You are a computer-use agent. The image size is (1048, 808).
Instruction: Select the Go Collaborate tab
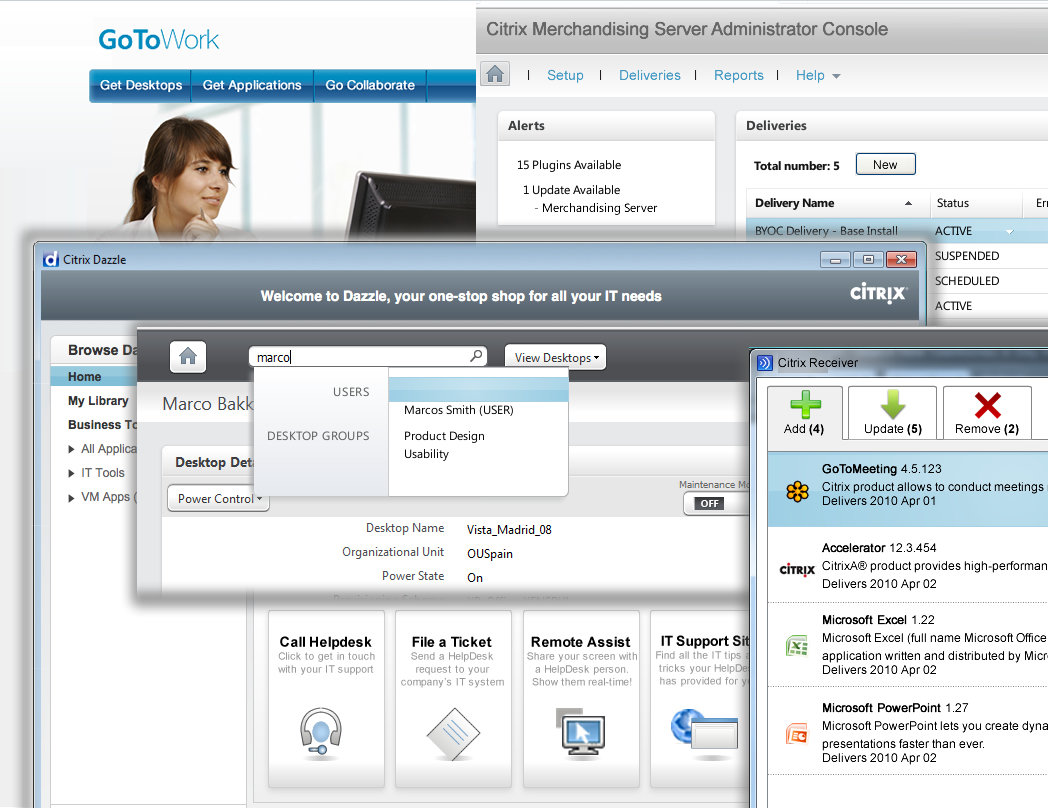coord(370,86)
